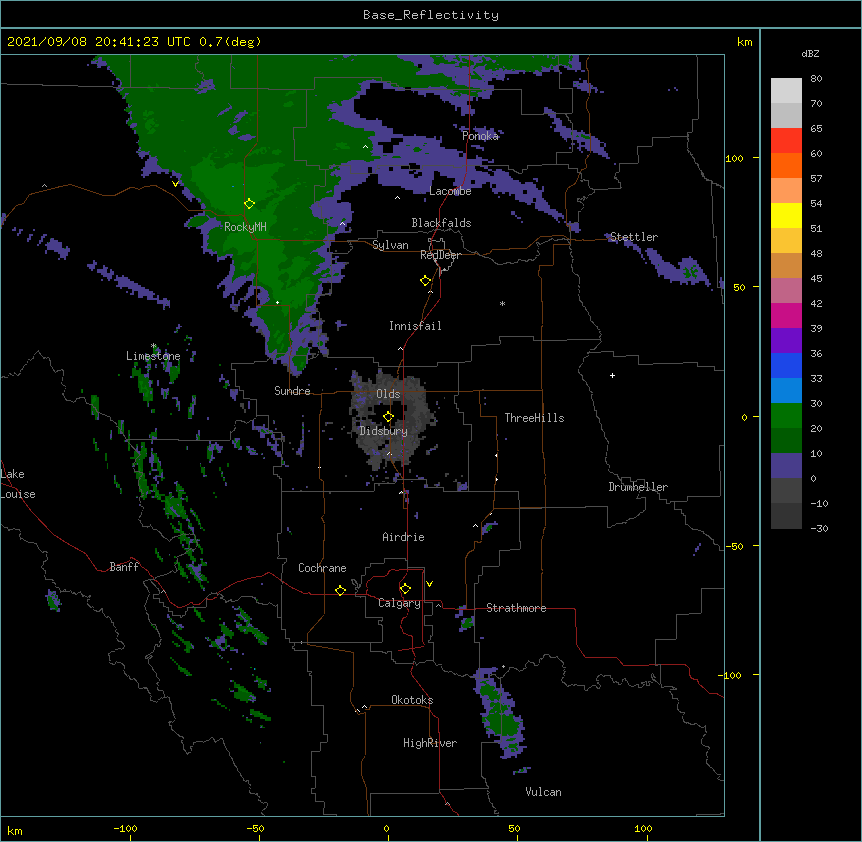
Task: Click the Limestone label
Action: [x=153, y=356]
